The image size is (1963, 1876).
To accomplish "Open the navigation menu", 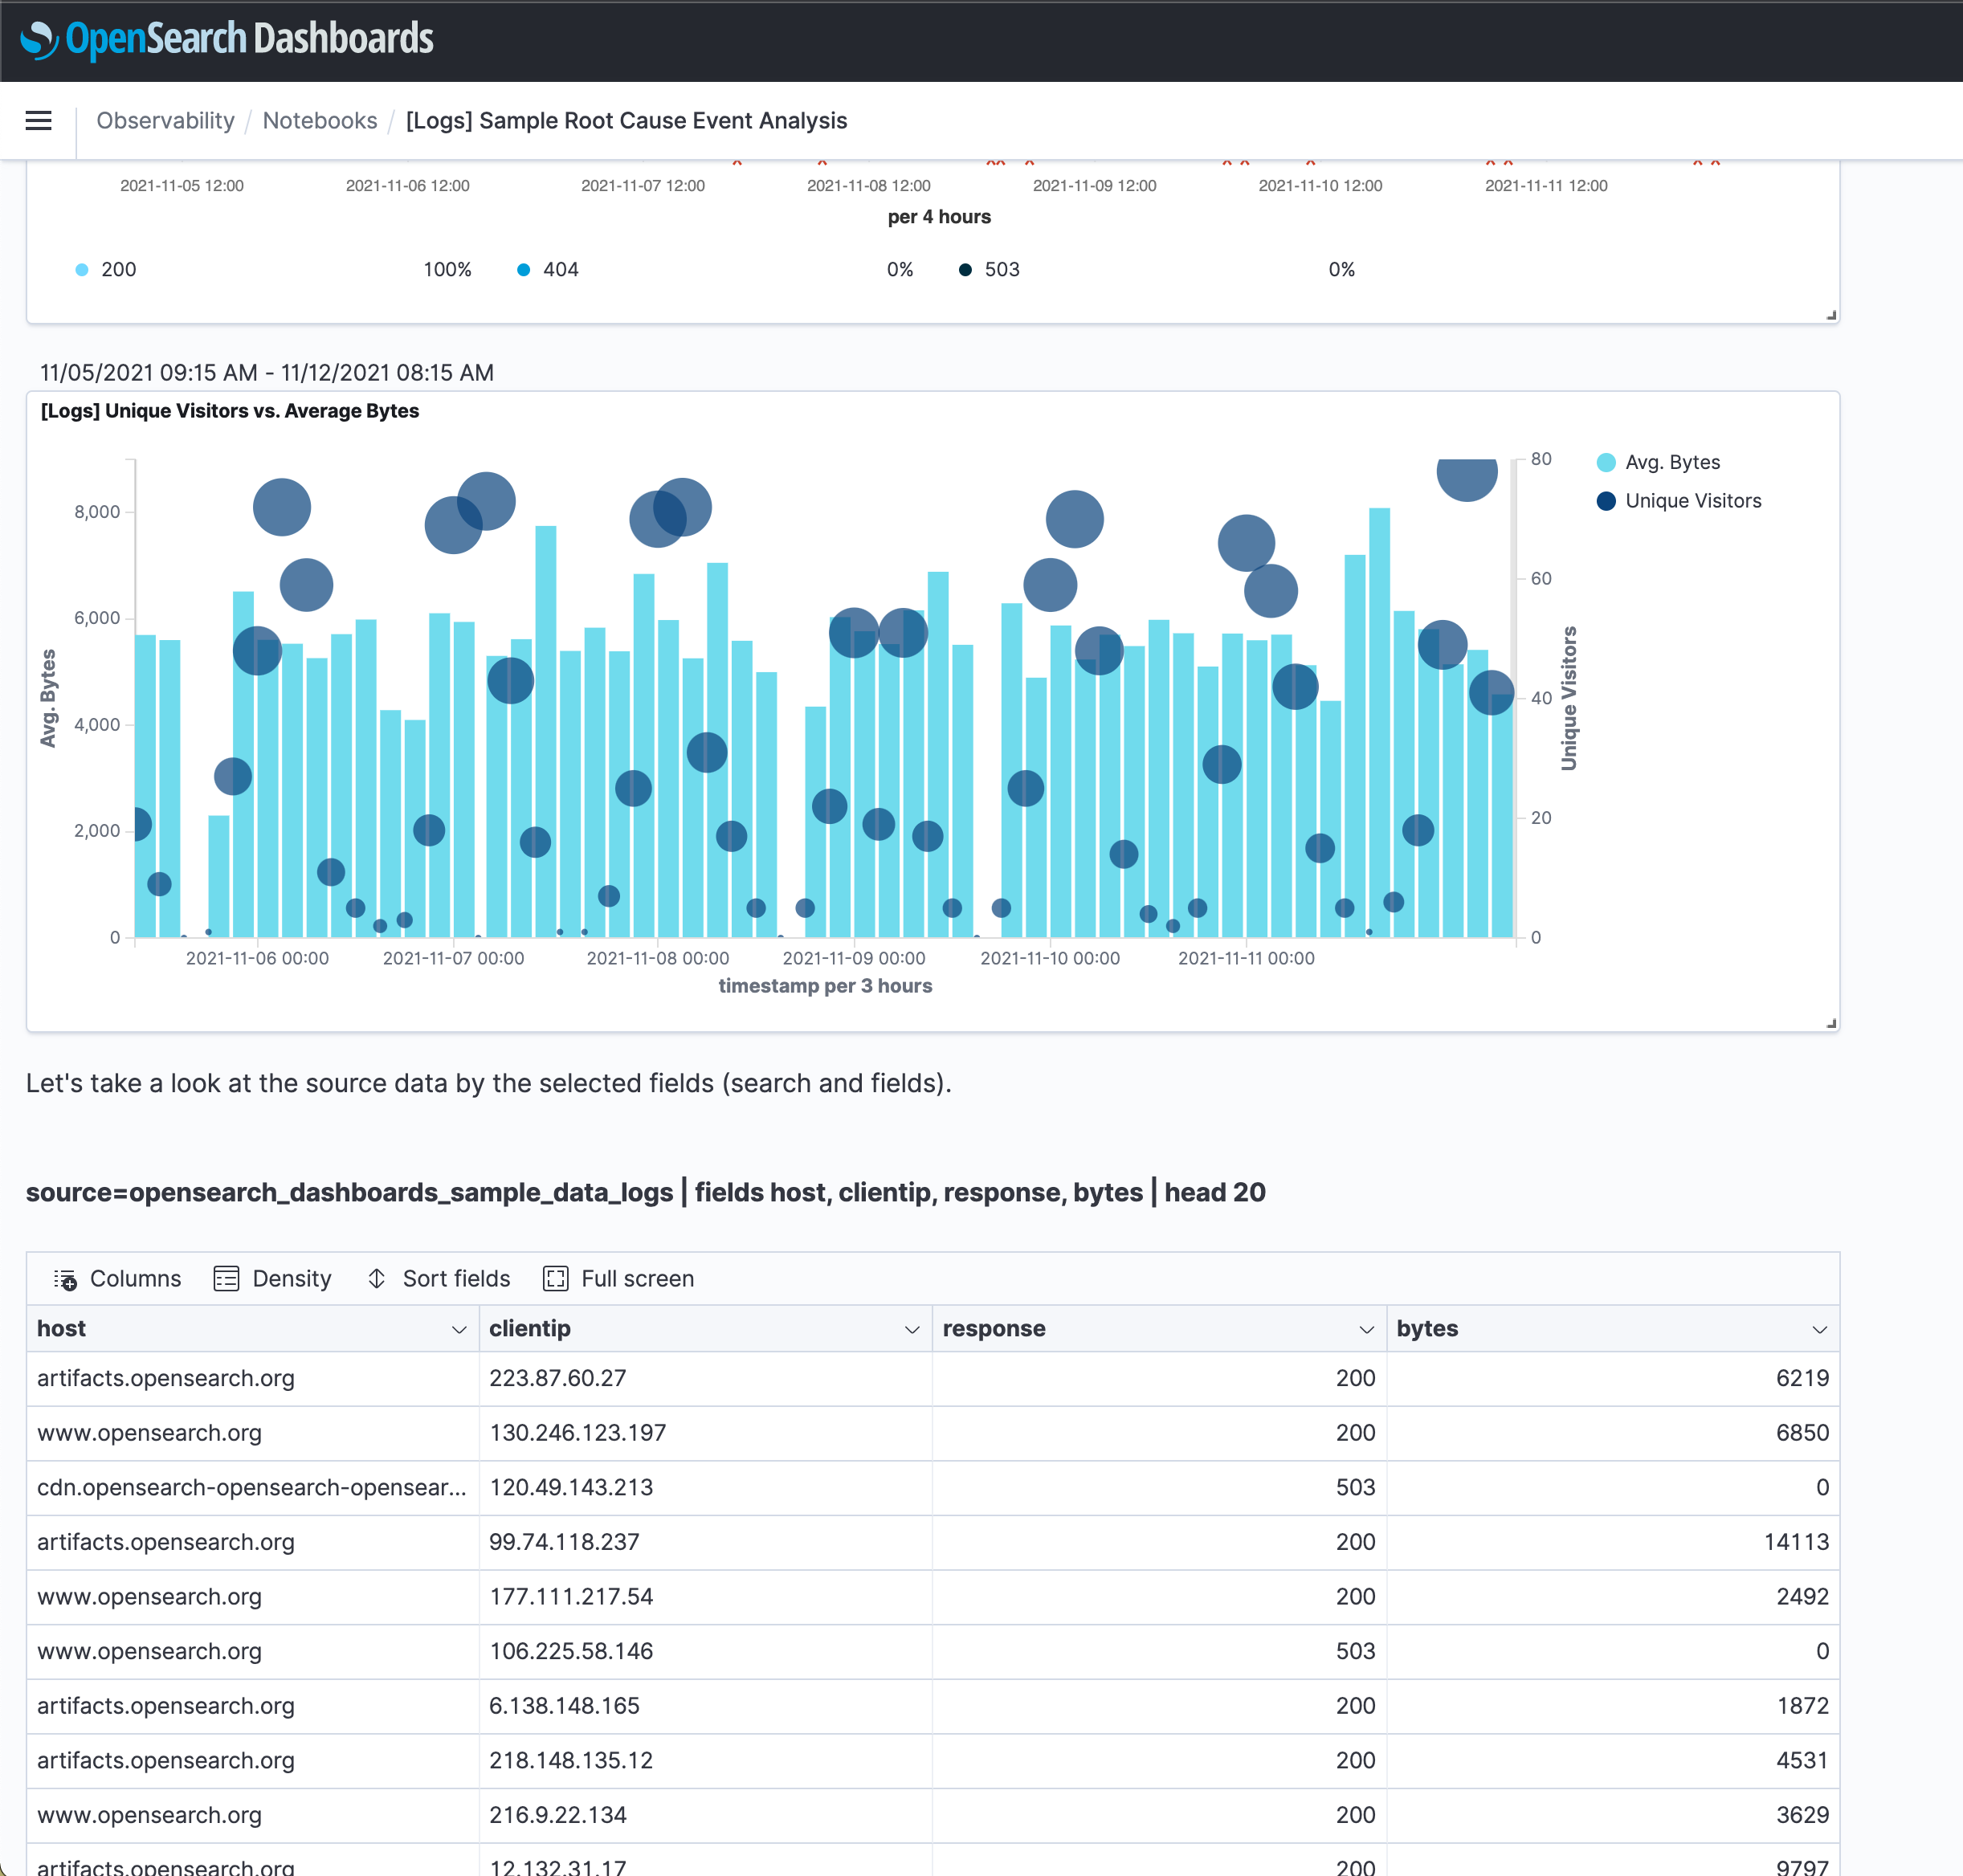I will 38,120.
